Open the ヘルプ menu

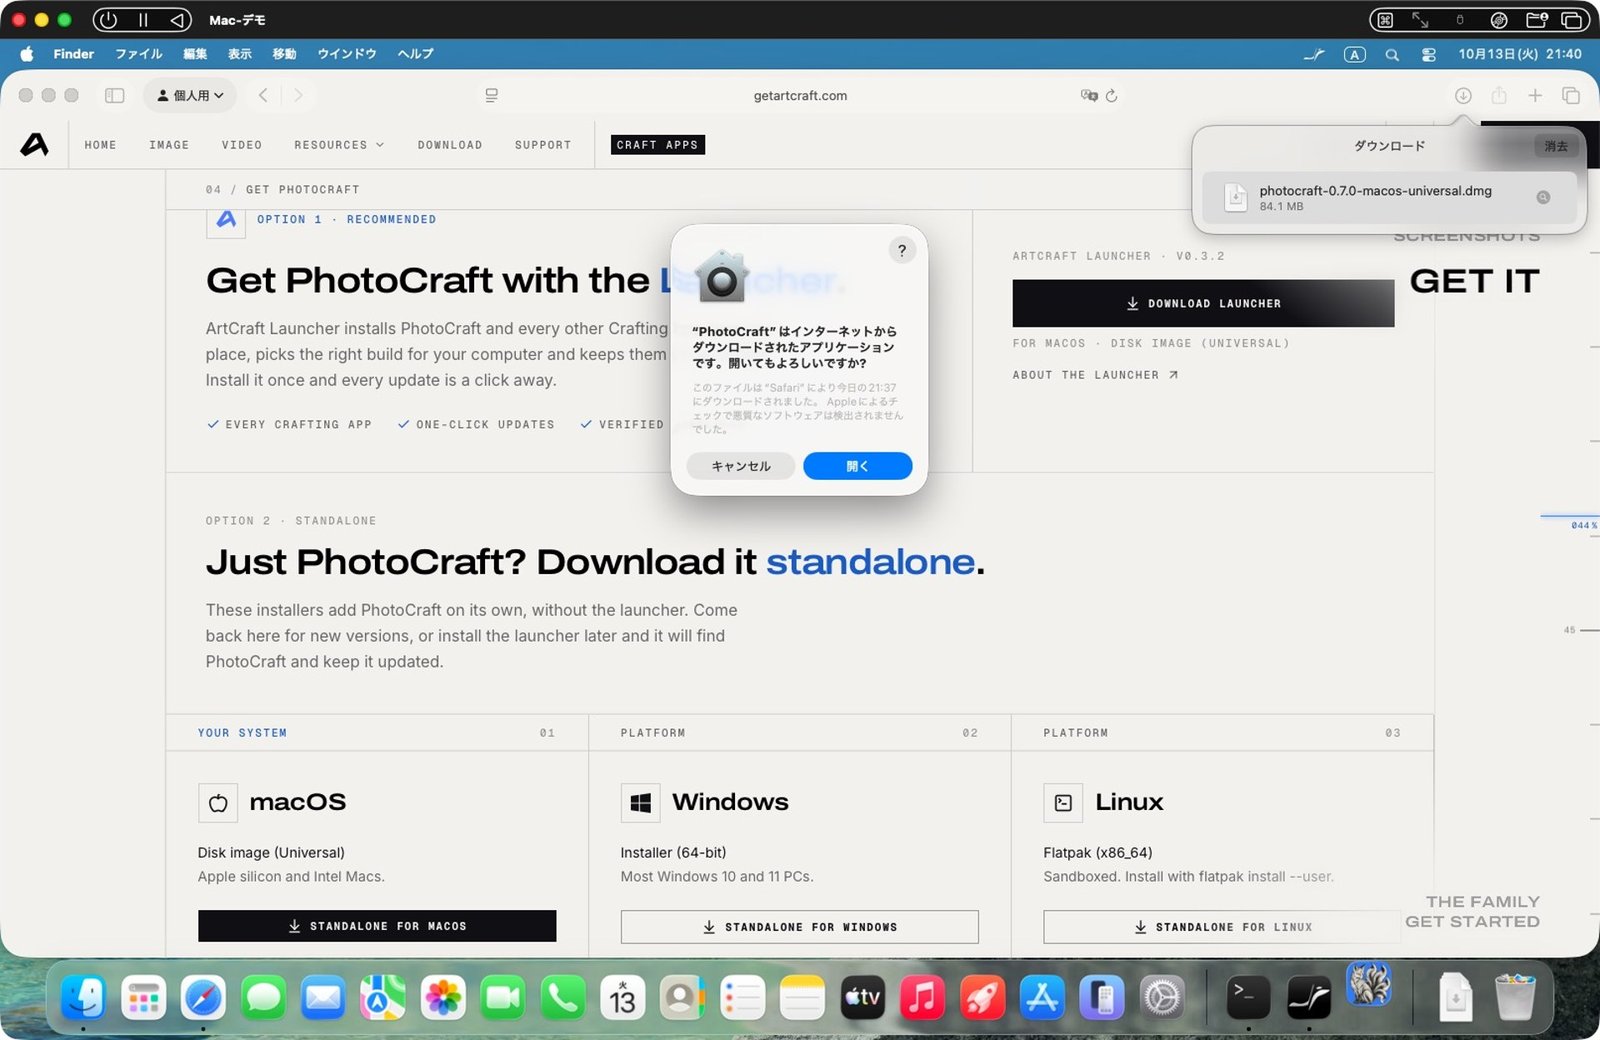coord(415,54)
